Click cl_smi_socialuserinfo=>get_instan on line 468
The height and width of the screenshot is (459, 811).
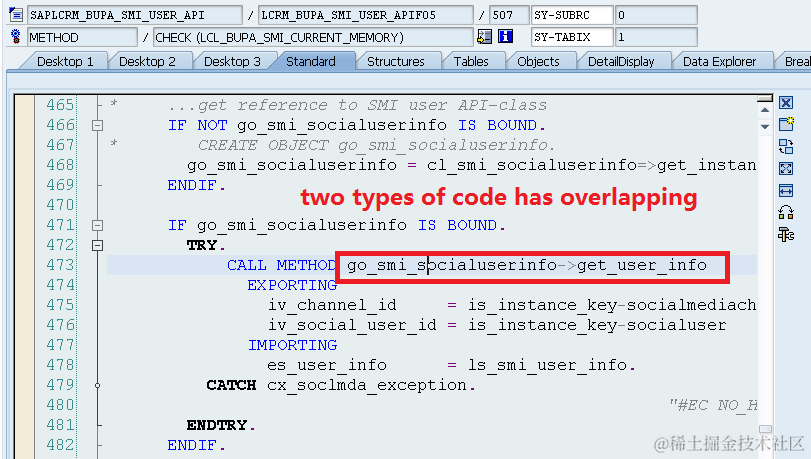coord(591,165)
